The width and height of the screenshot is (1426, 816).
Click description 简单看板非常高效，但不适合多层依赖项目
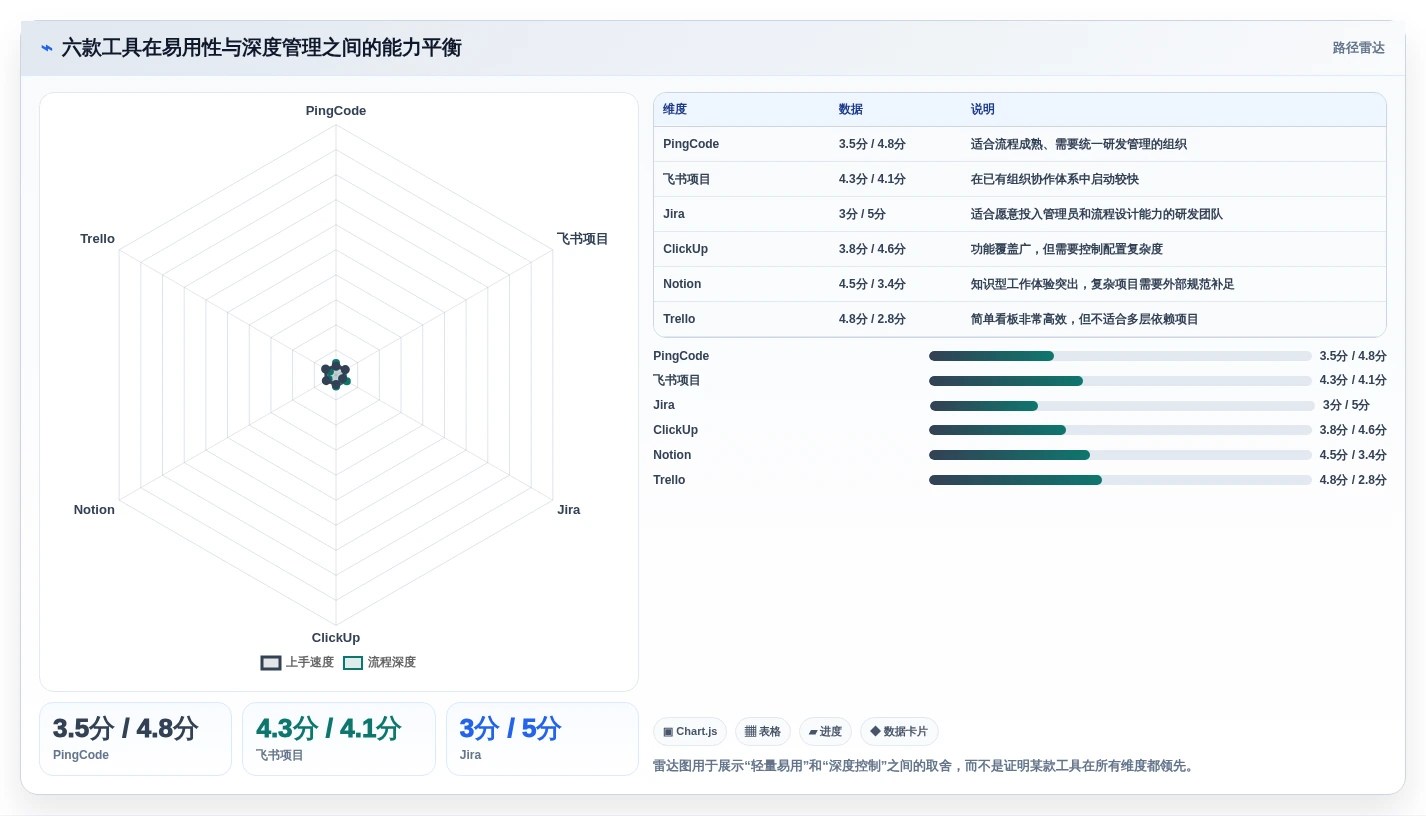point(1085,319)
